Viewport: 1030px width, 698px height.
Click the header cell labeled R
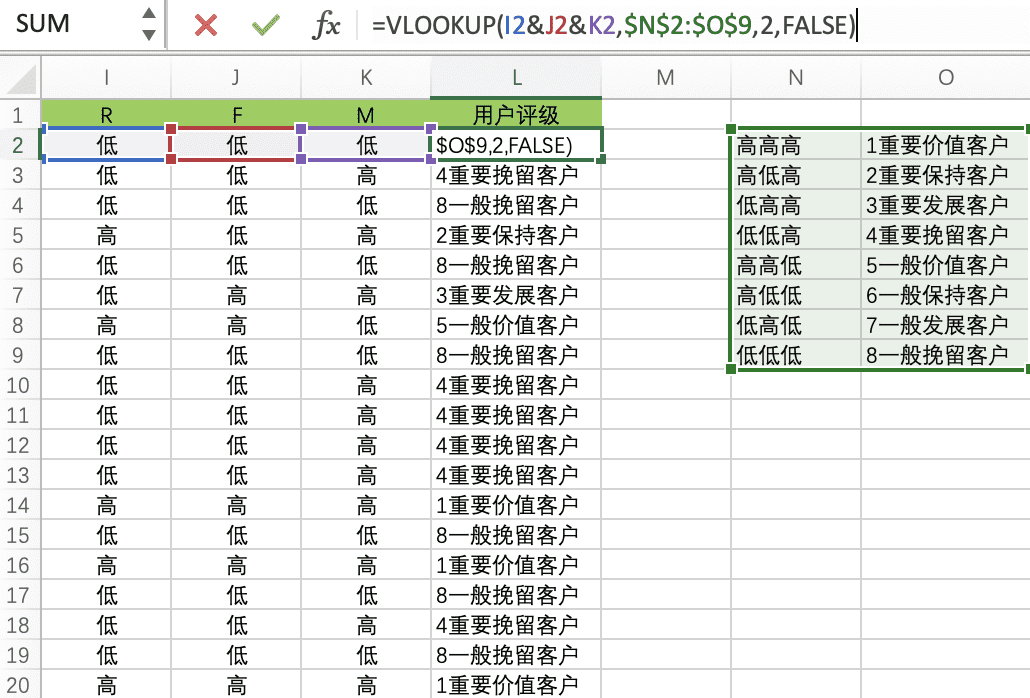(106, 115)
